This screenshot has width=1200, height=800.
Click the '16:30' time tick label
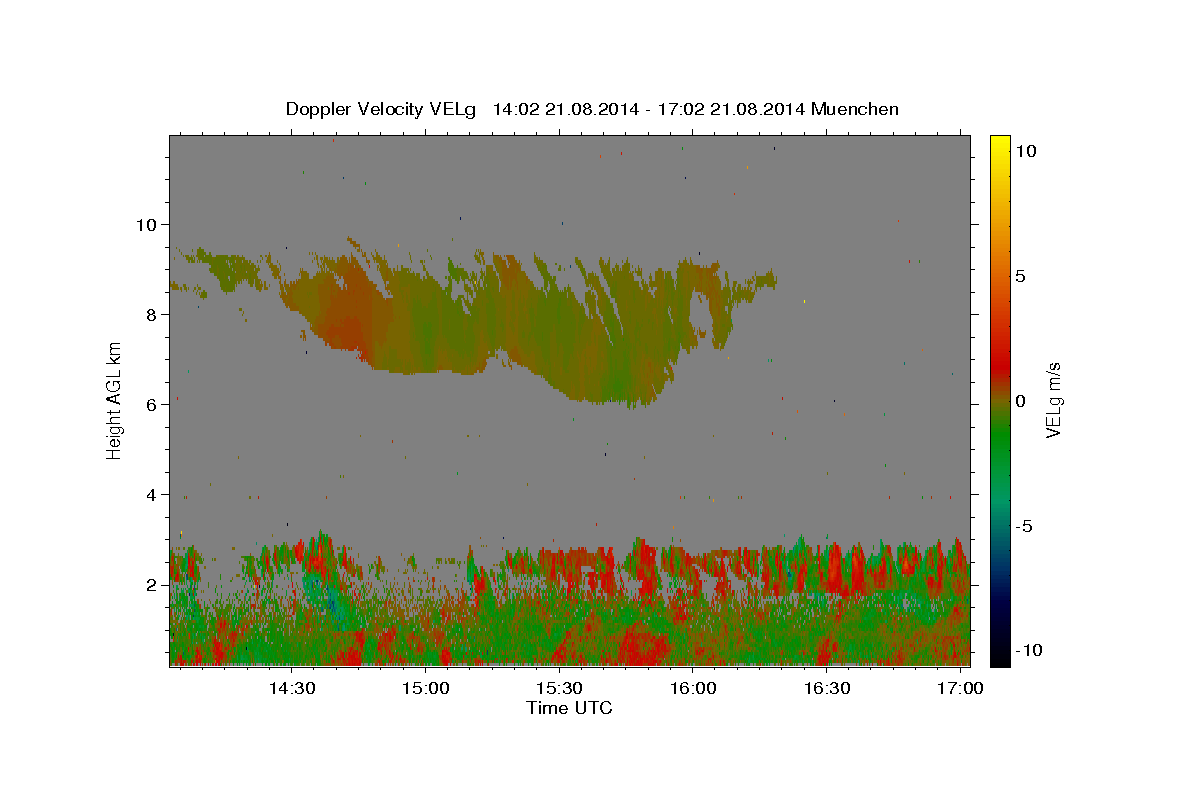pos(827,689)
